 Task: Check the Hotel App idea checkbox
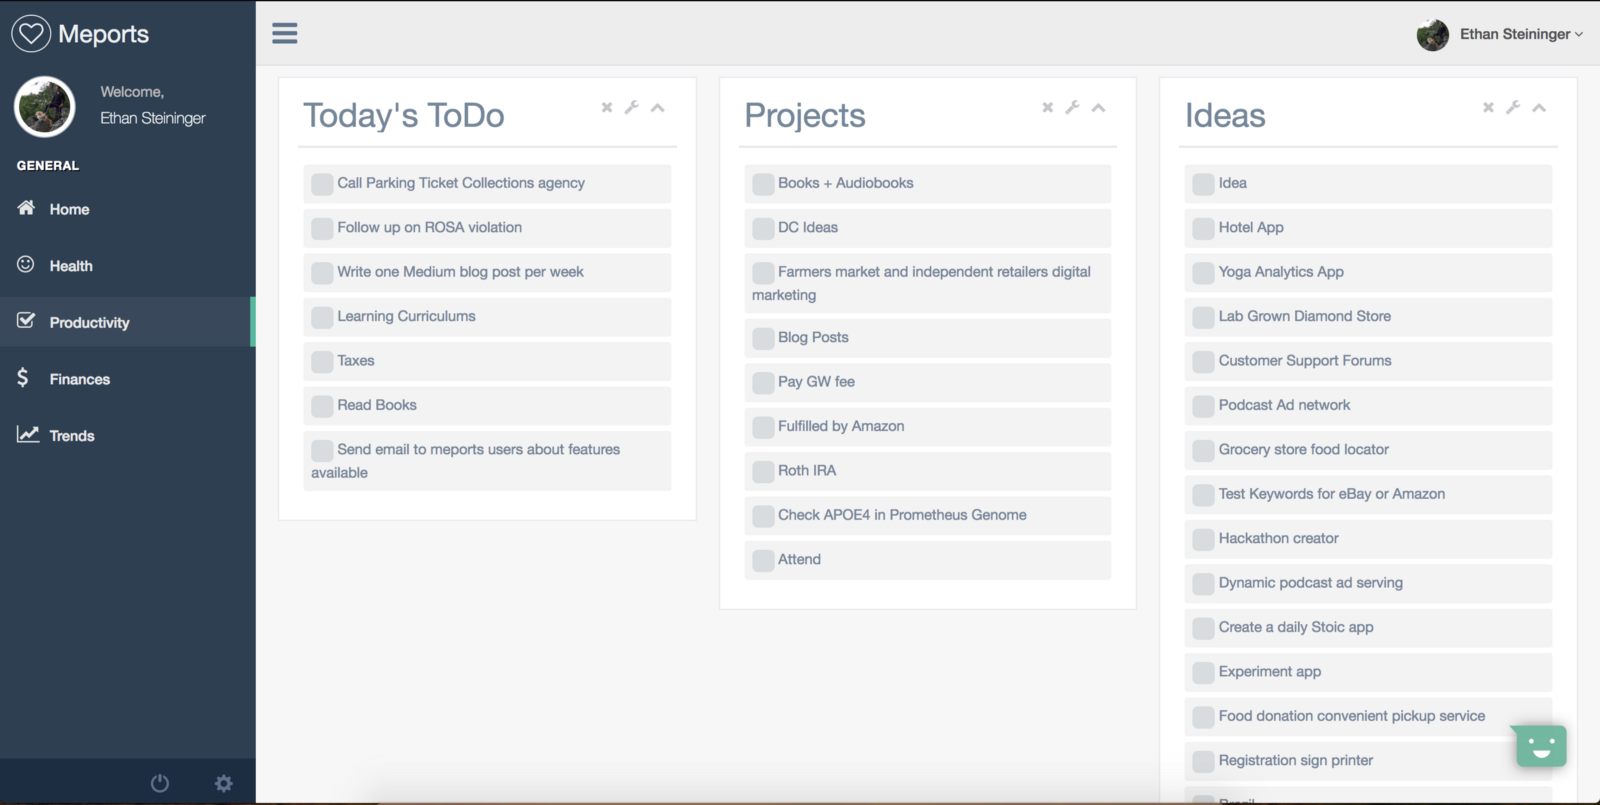[1203, 229]
